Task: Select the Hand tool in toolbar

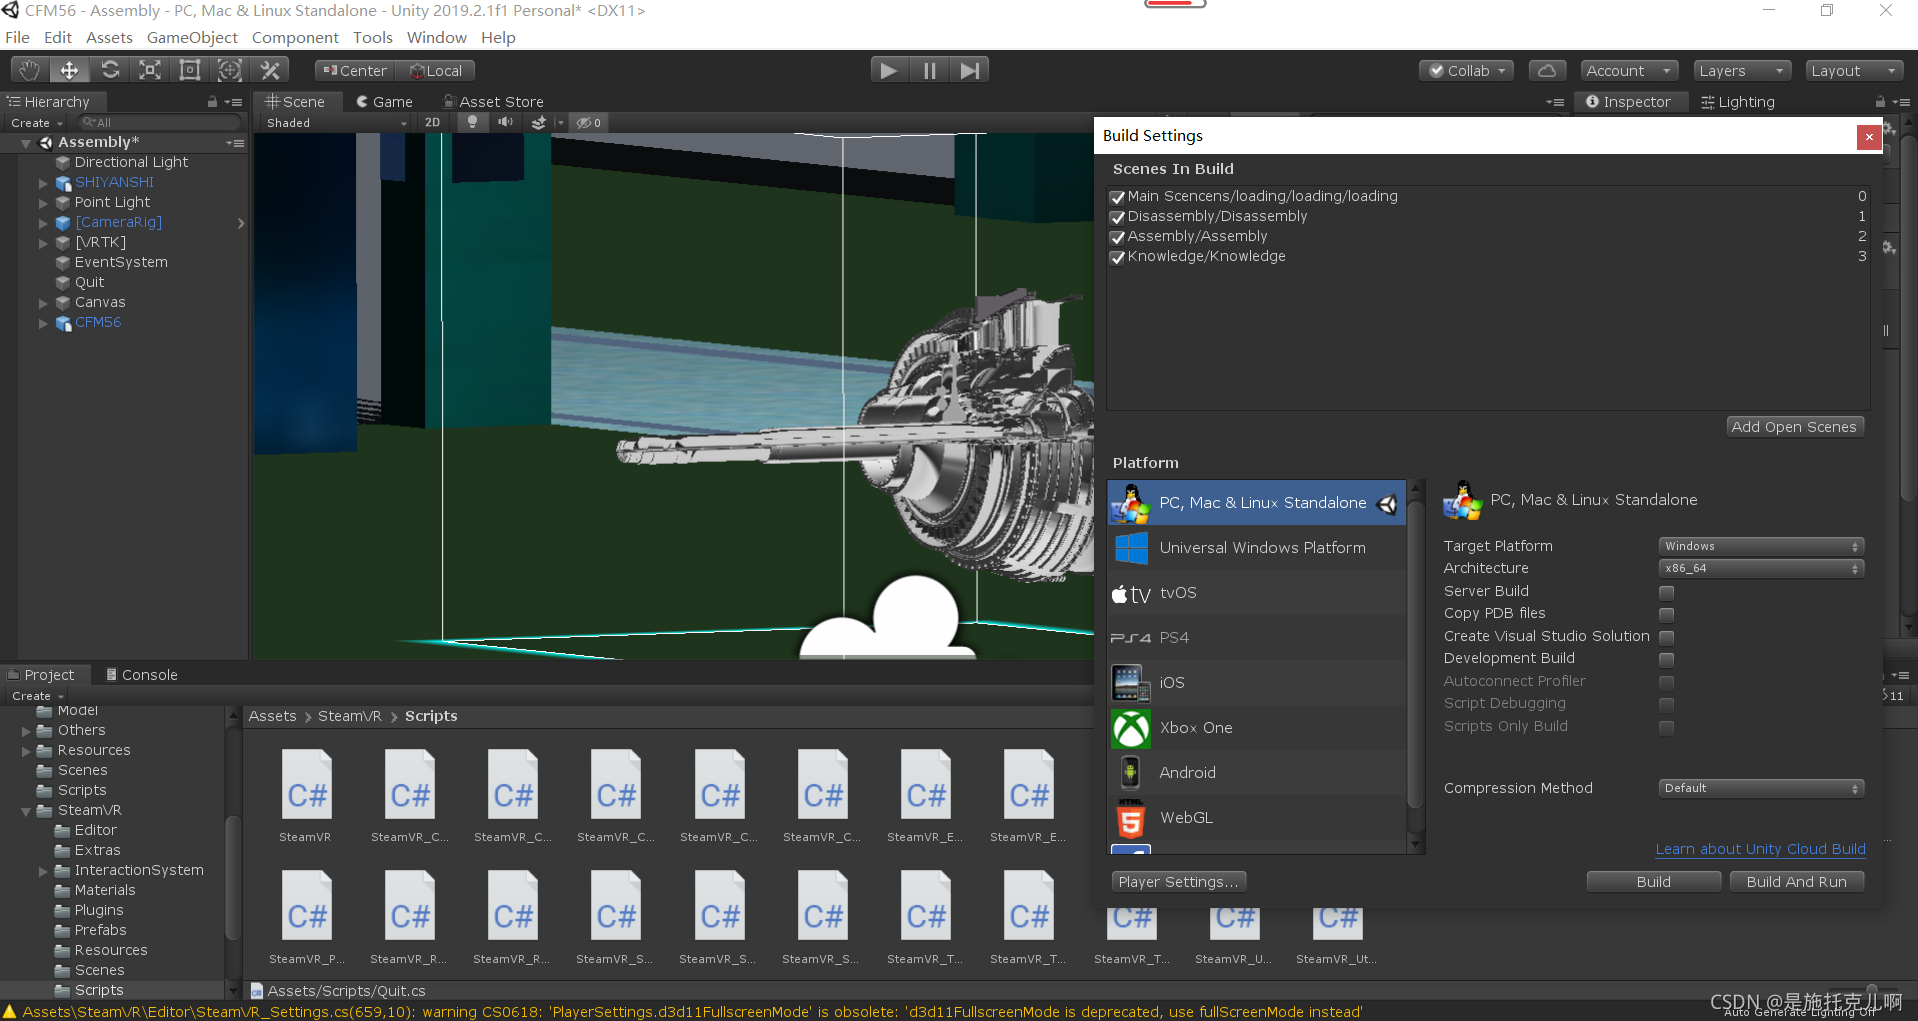Action: (29, 70)
